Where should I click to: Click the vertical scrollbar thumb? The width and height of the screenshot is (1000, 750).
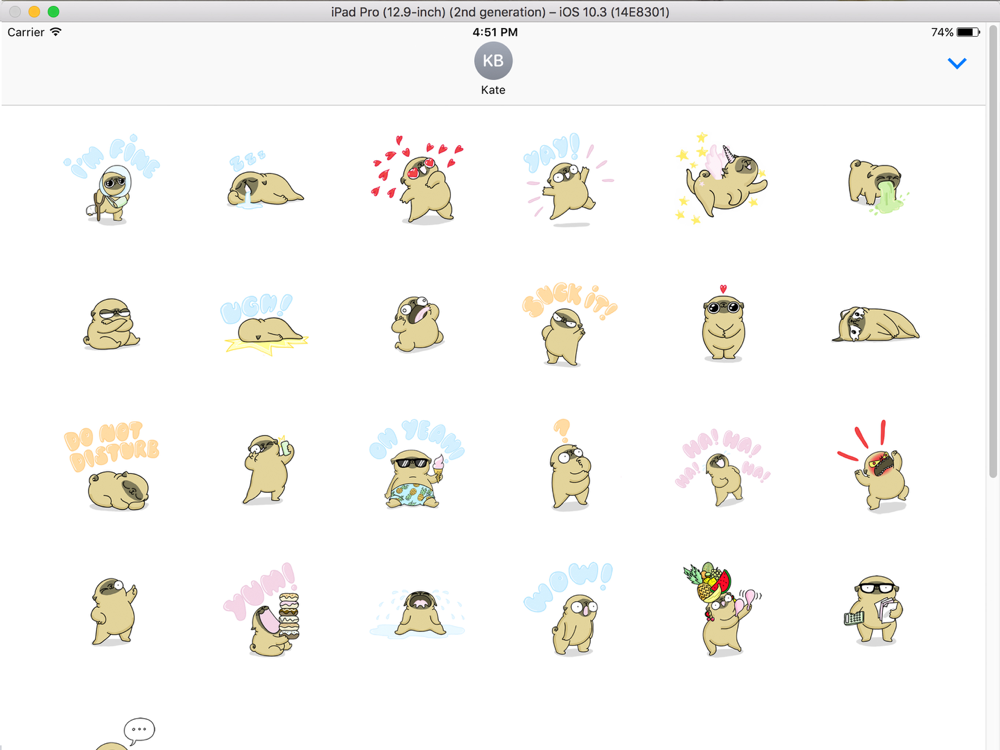tap(993, 252)
